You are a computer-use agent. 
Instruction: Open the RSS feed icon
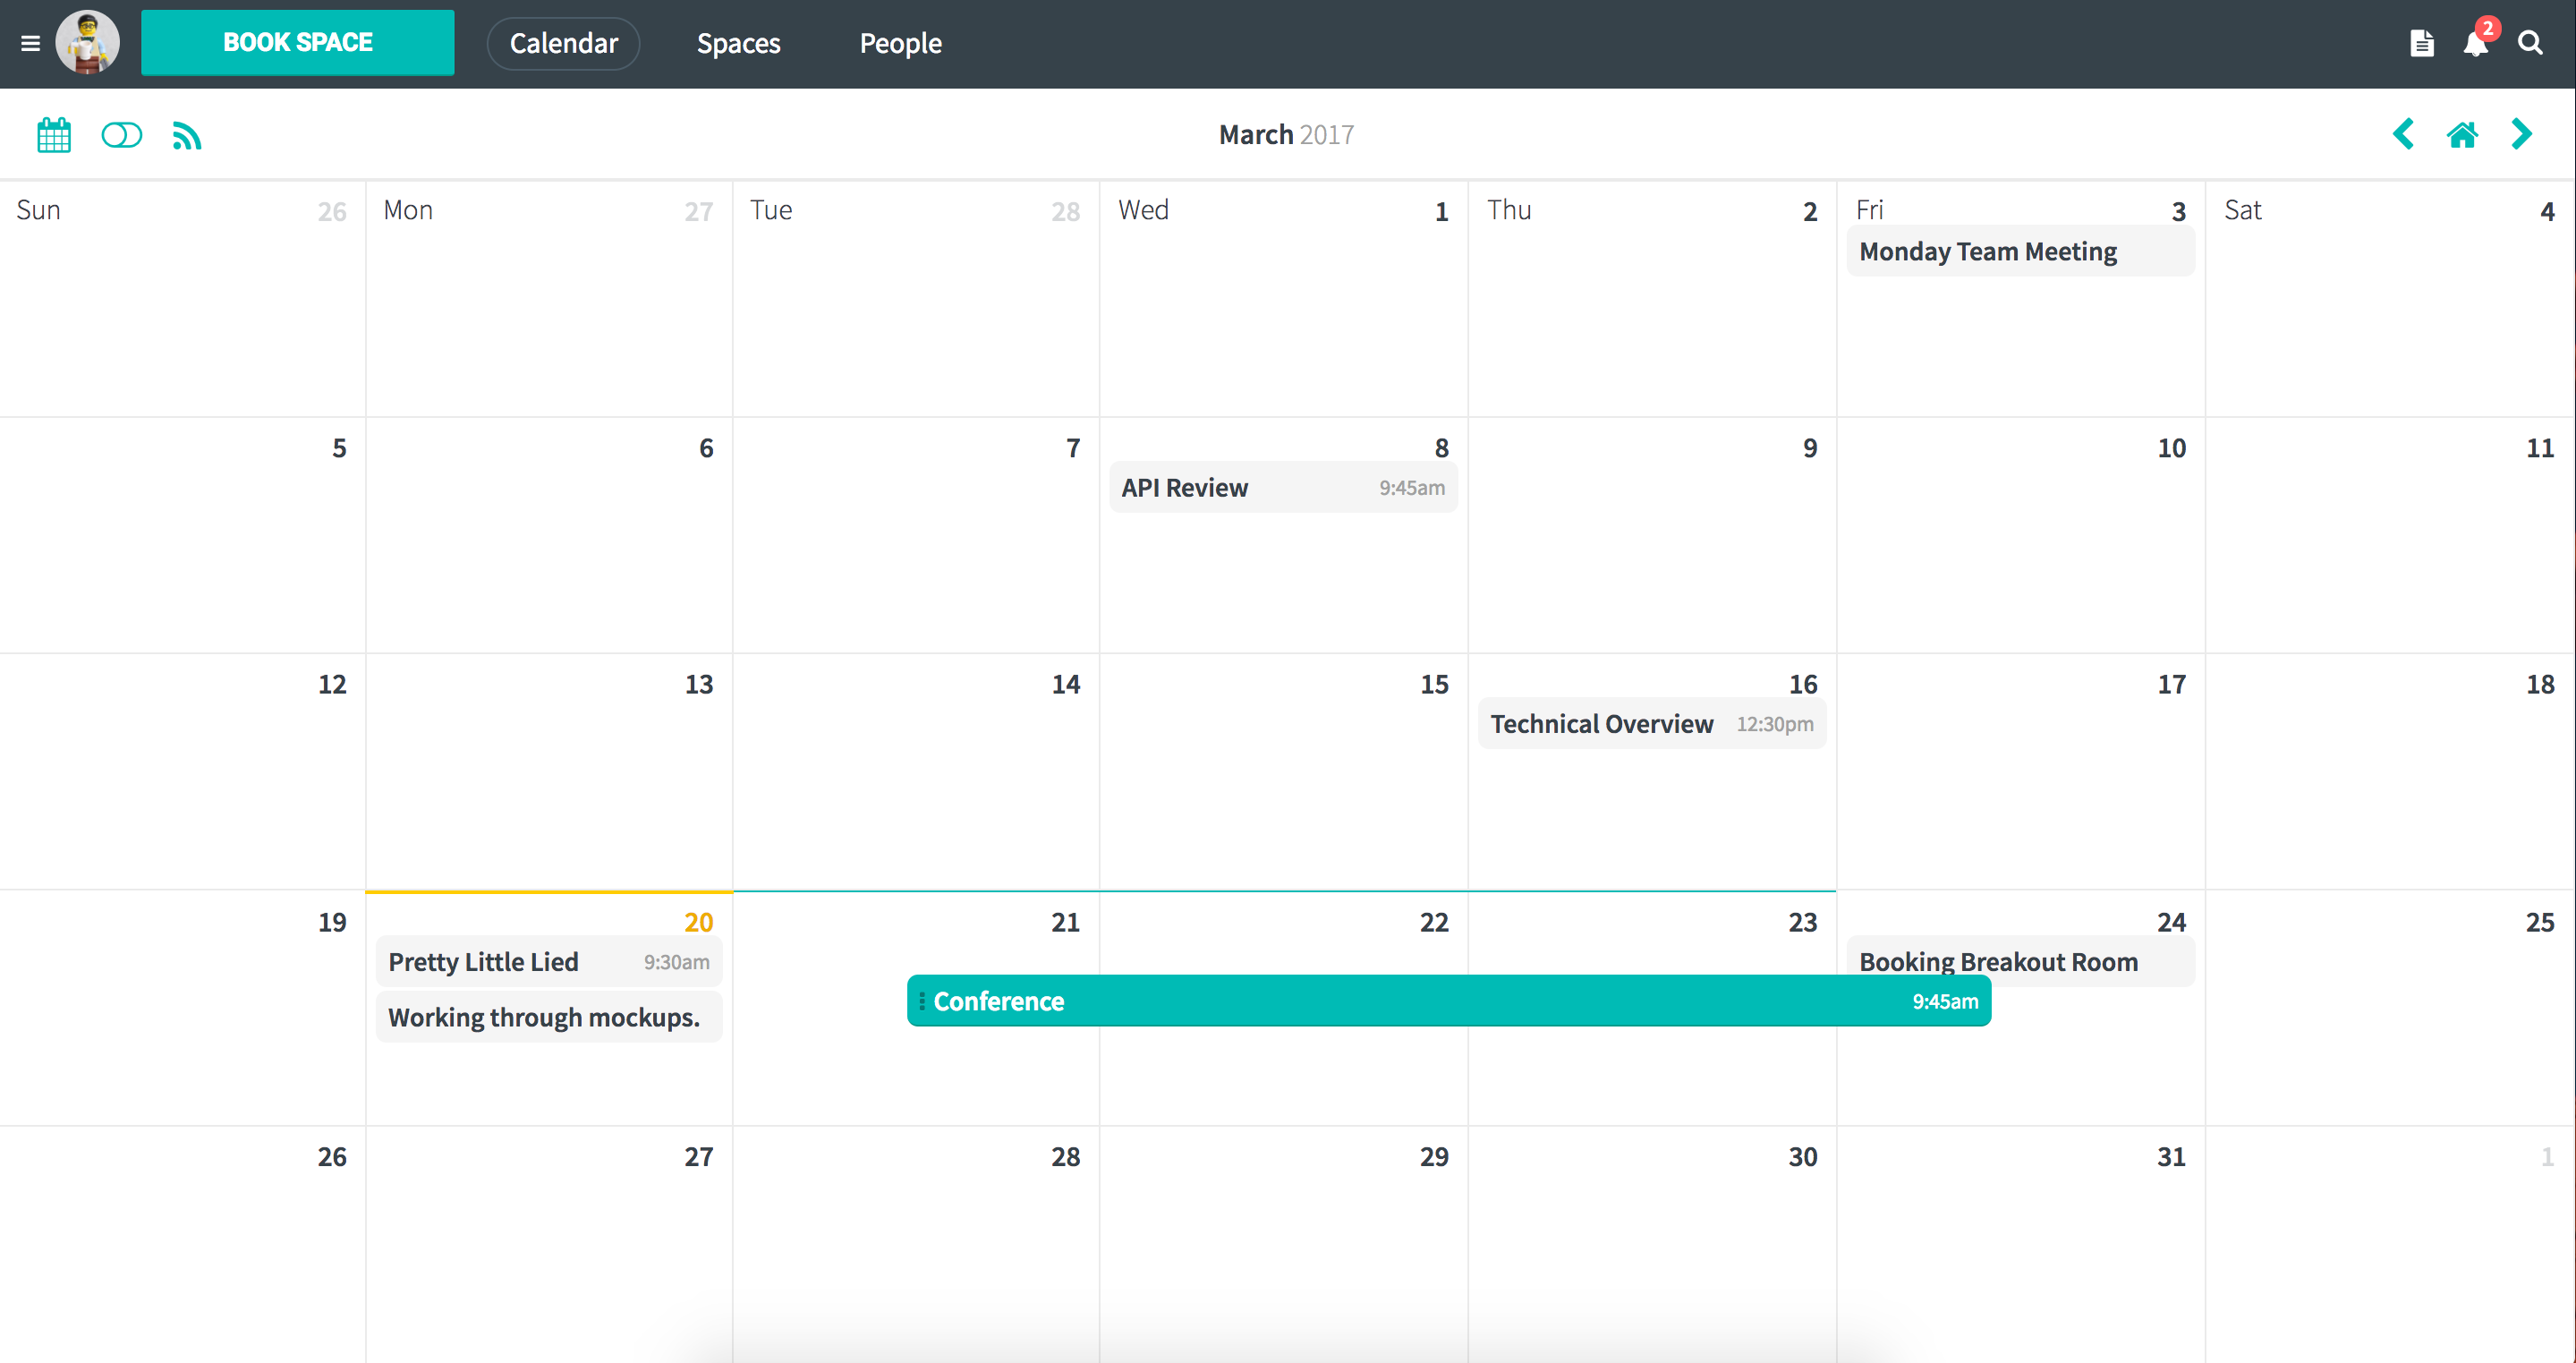(x=187, y=135)
